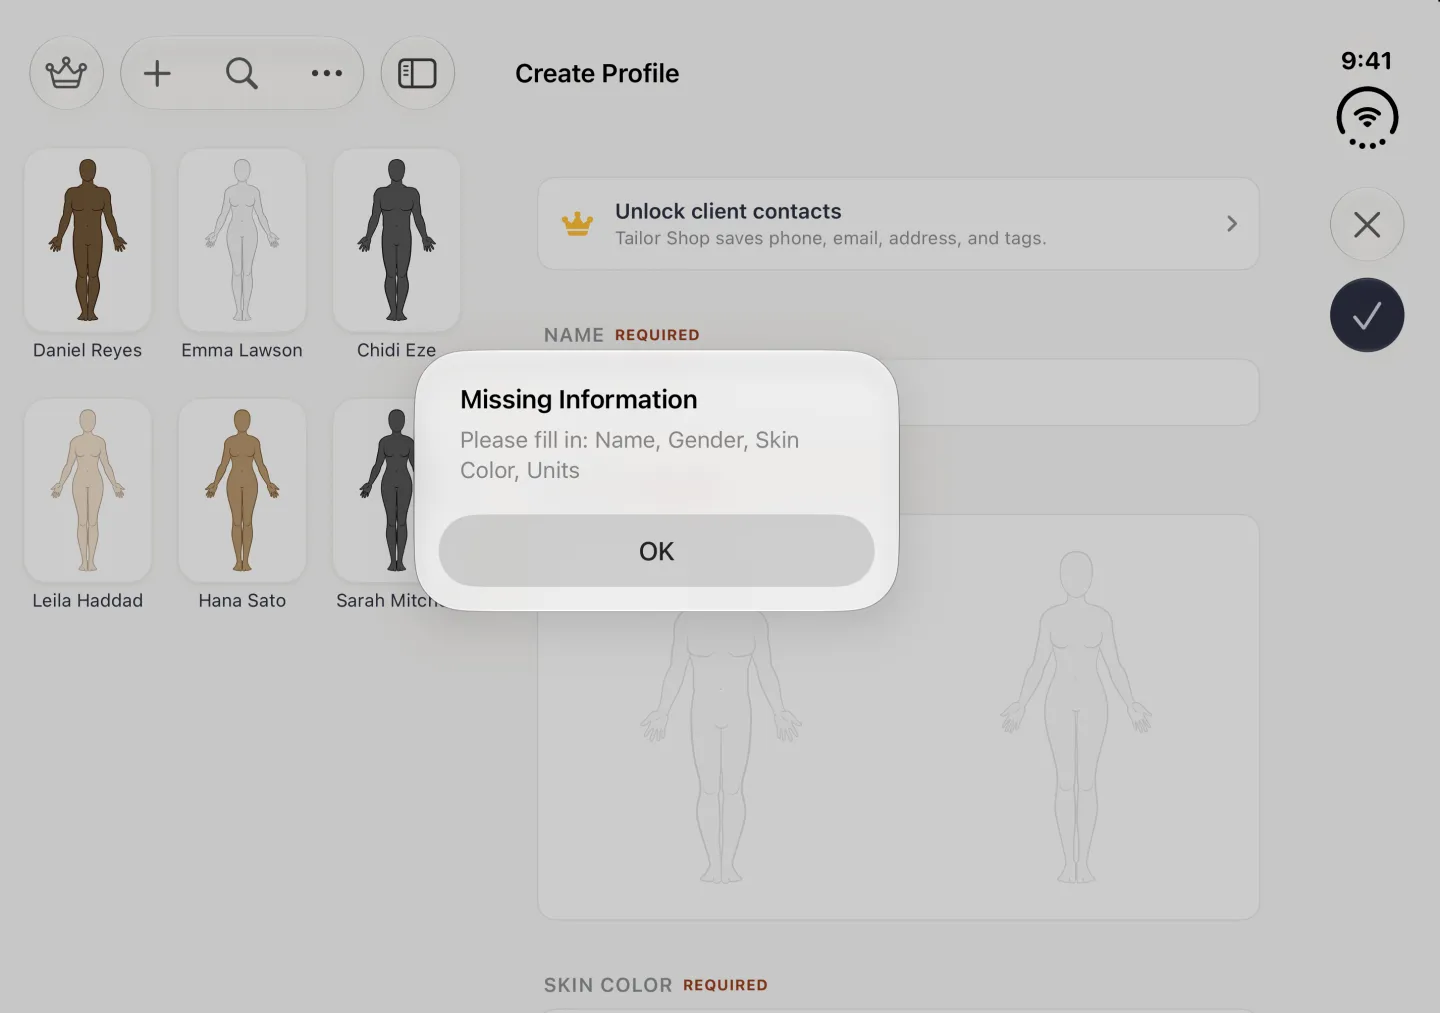Screen dimensions: 1440x1013
Task: Select Daniel Reyes profile thumbnail
Action: 88,240
